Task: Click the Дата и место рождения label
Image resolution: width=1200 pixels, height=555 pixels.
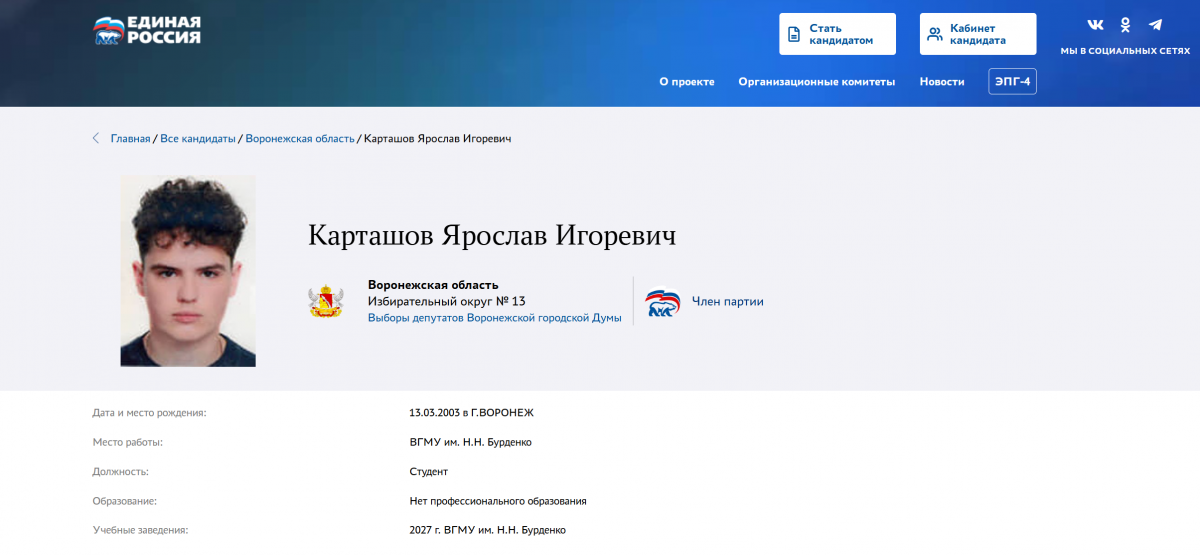Action: pyautogui.click(x=150, y=413)
